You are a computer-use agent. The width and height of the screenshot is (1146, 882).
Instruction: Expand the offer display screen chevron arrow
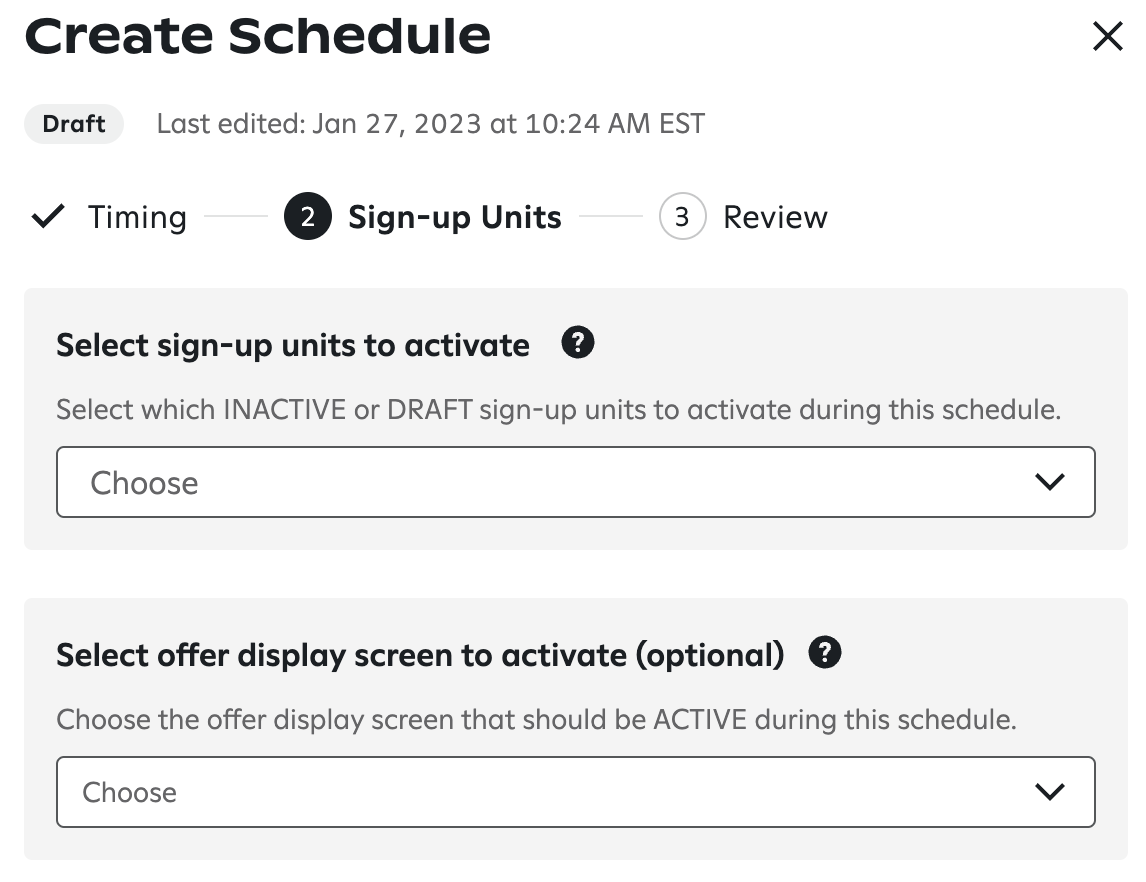[x=1049, y=792]
